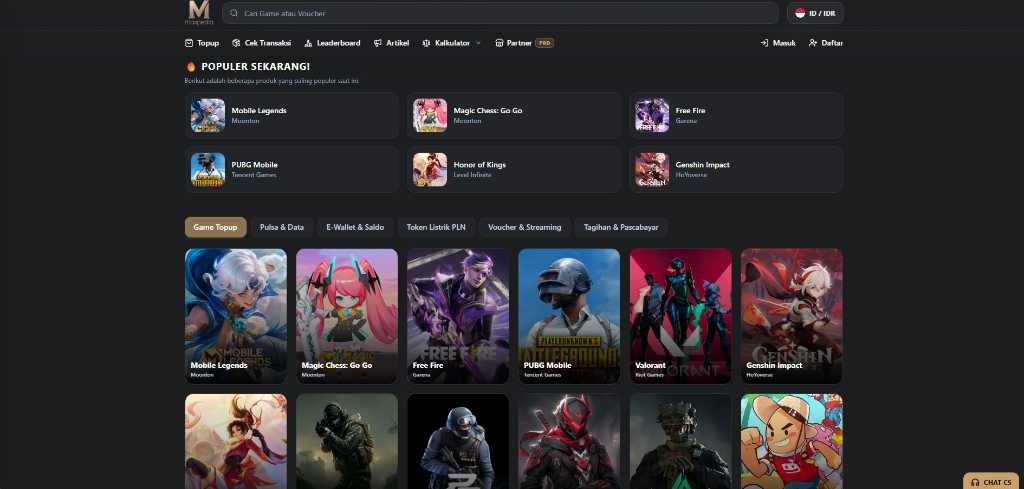Open Free Fire large game poster
The width and height of the screenshot is (1024, 489).
click(x=458, y=316)
